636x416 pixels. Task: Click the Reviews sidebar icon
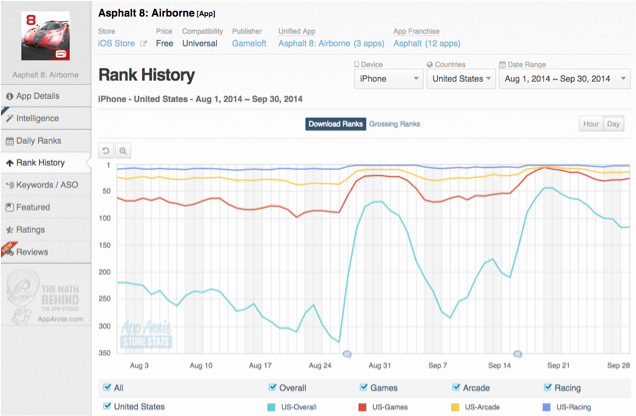click(10, 252)
